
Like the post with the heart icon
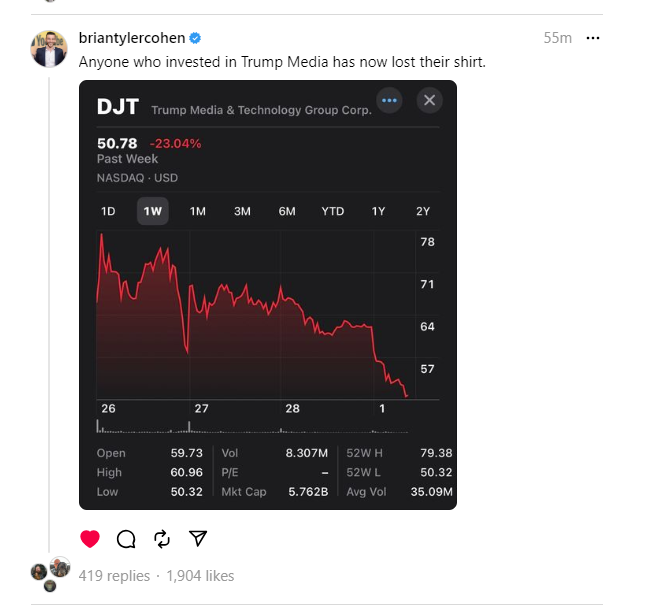90,539
